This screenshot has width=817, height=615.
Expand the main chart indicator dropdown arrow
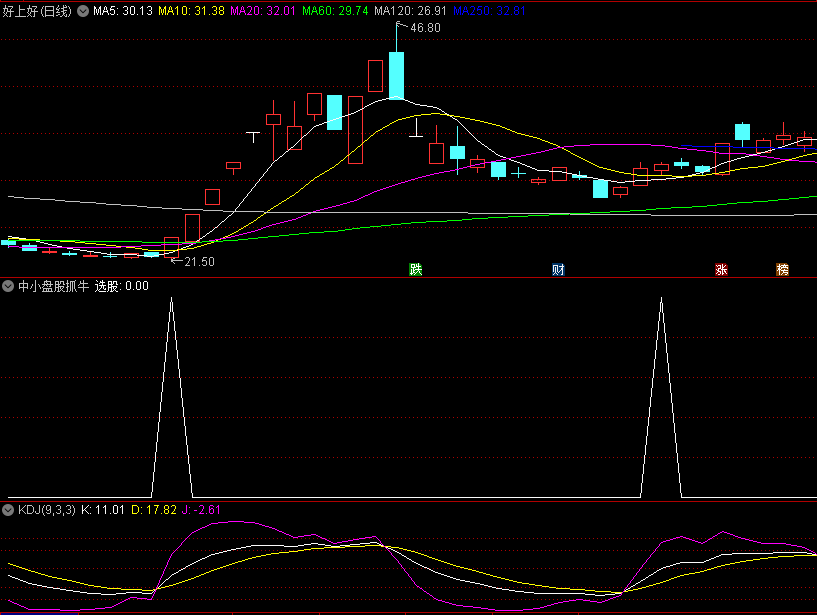[x=83, y=11]
